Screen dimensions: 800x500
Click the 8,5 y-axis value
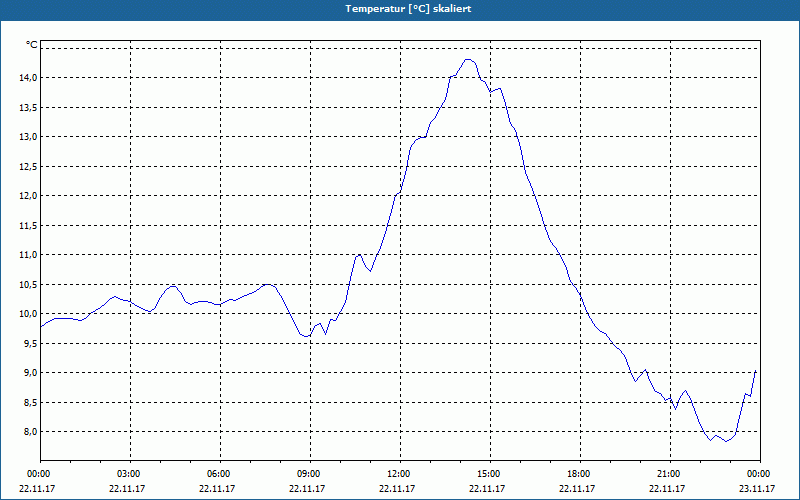point(30,402)
